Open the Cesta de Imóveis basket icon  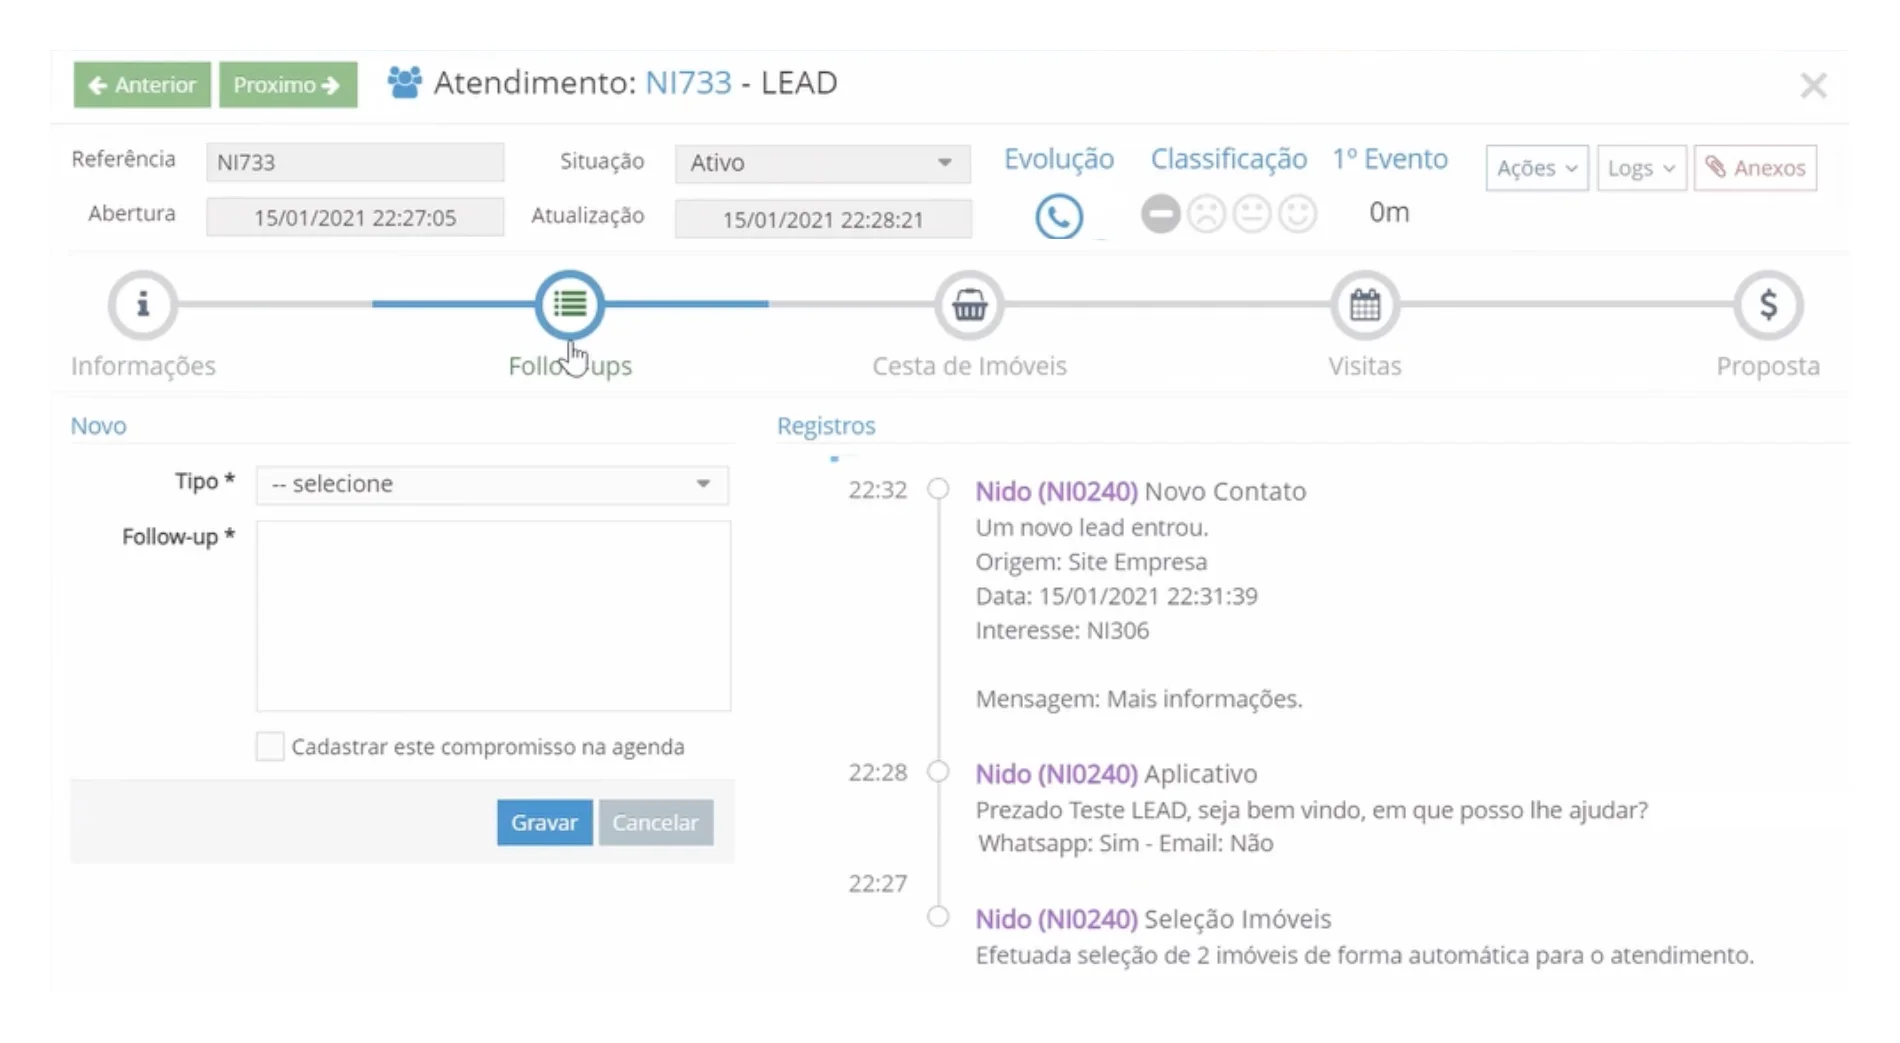point(969,304)
